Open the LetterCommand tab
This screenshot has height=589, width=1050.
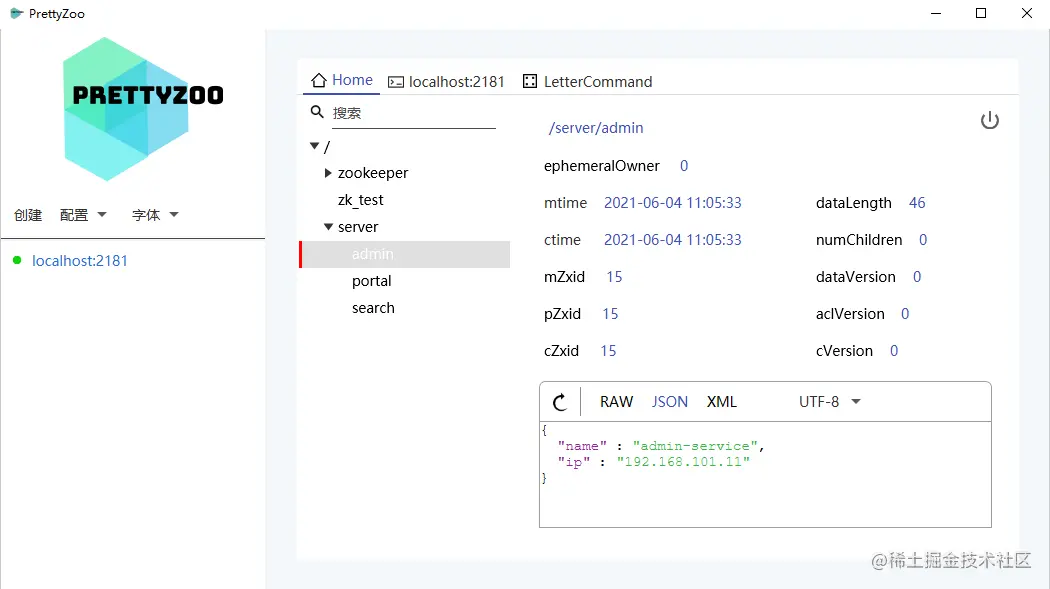(x=587, y=82)
